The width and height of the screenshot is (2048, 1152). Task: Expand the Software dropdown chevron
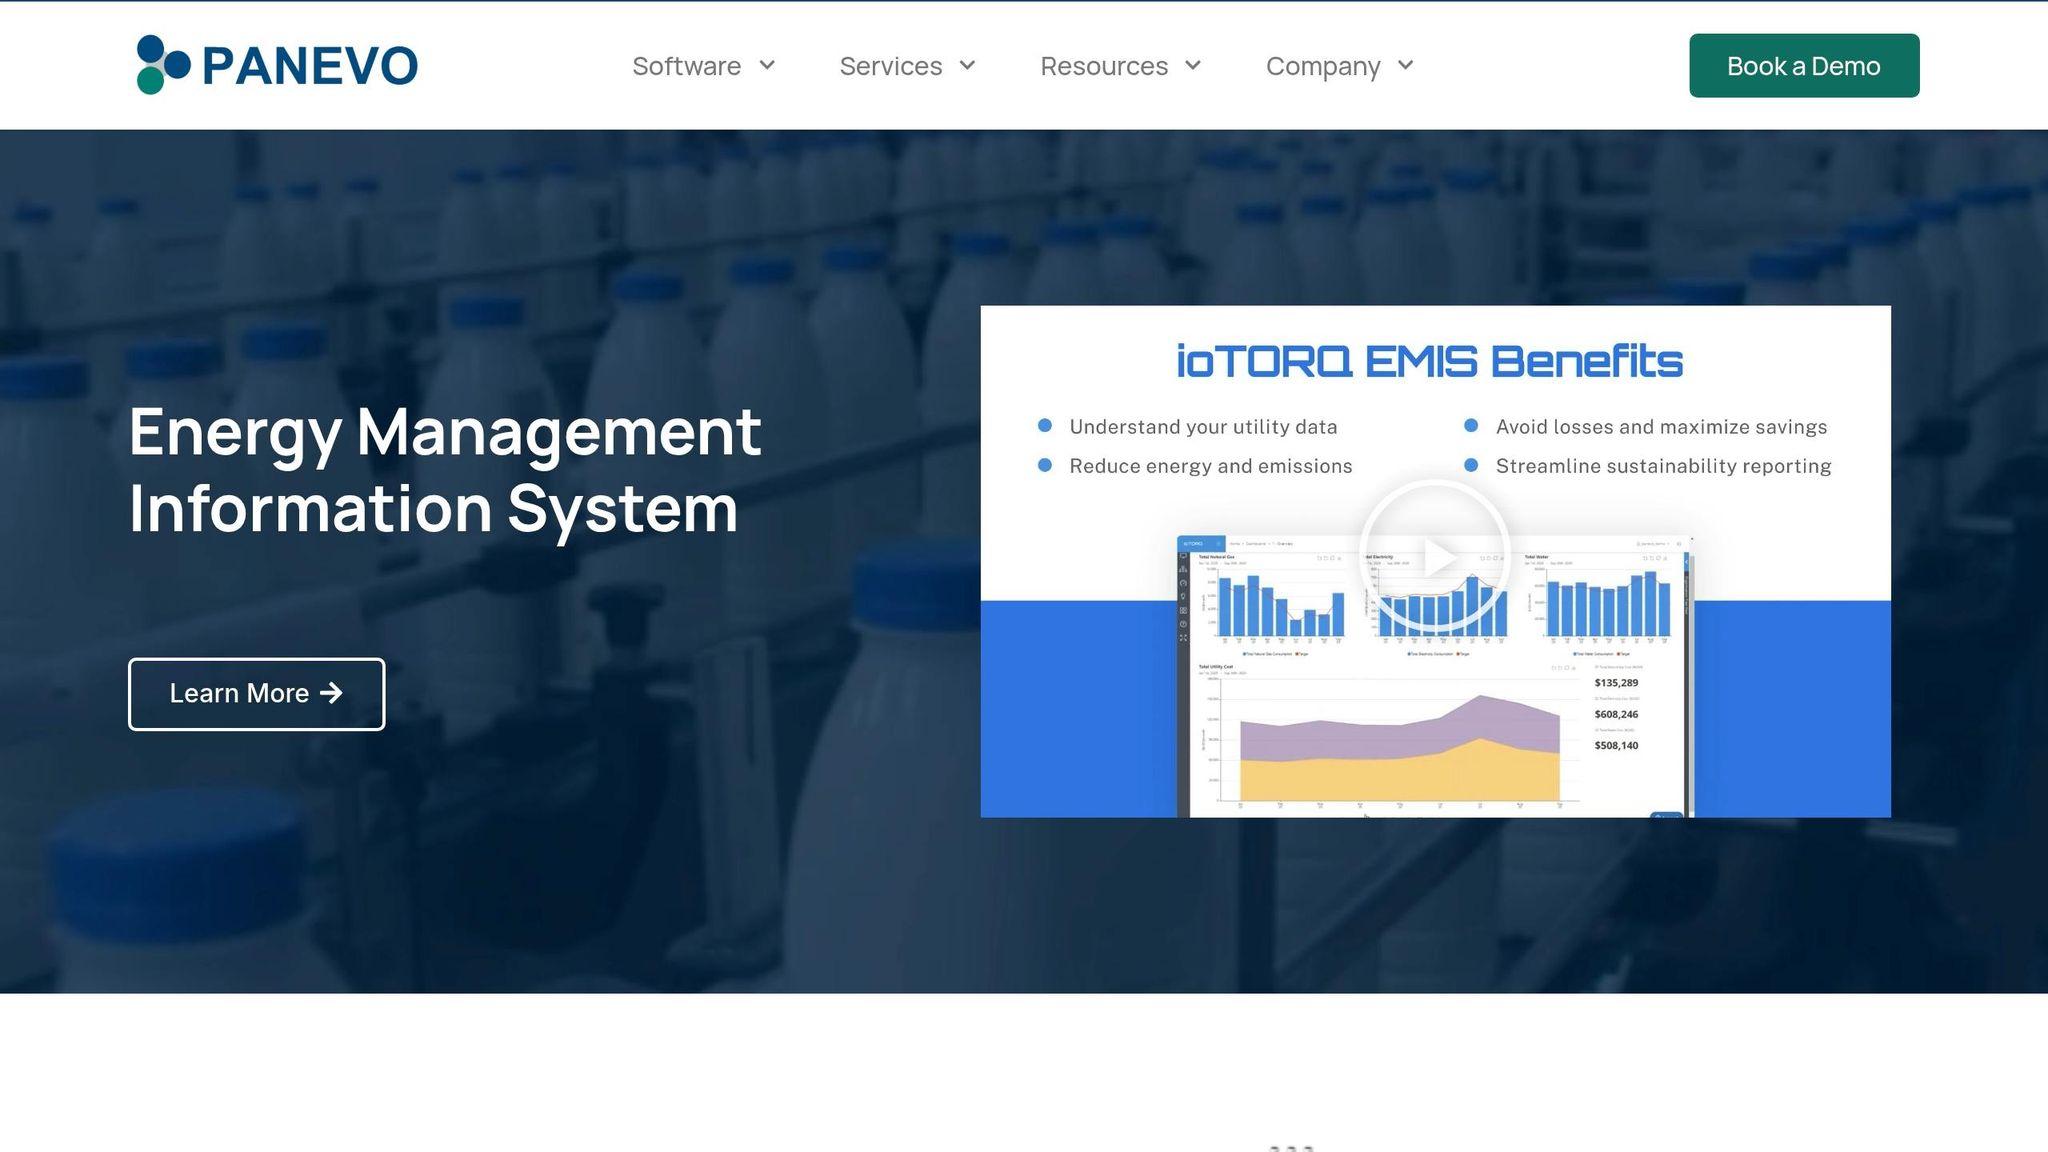[767, 66]
